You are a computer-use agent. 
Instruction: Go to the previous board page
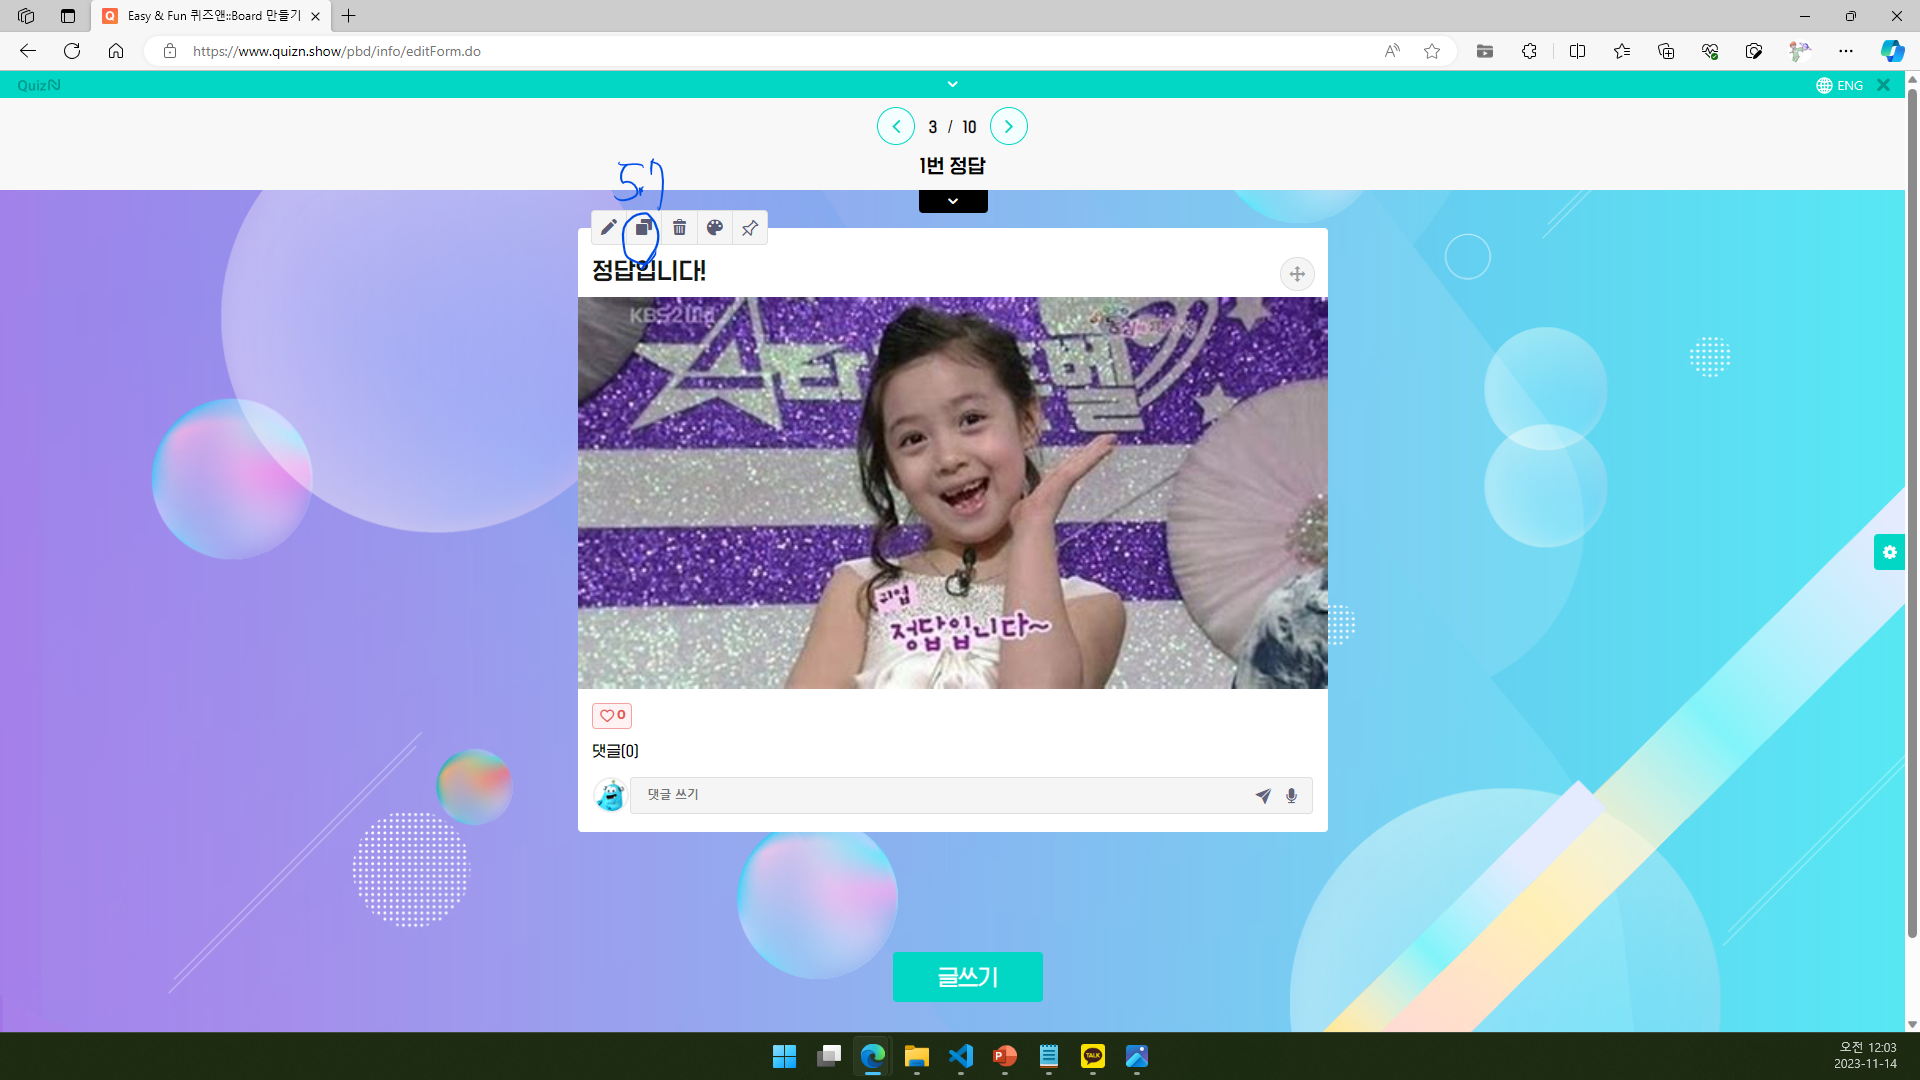pyautogui.click(x=896, y=126)
